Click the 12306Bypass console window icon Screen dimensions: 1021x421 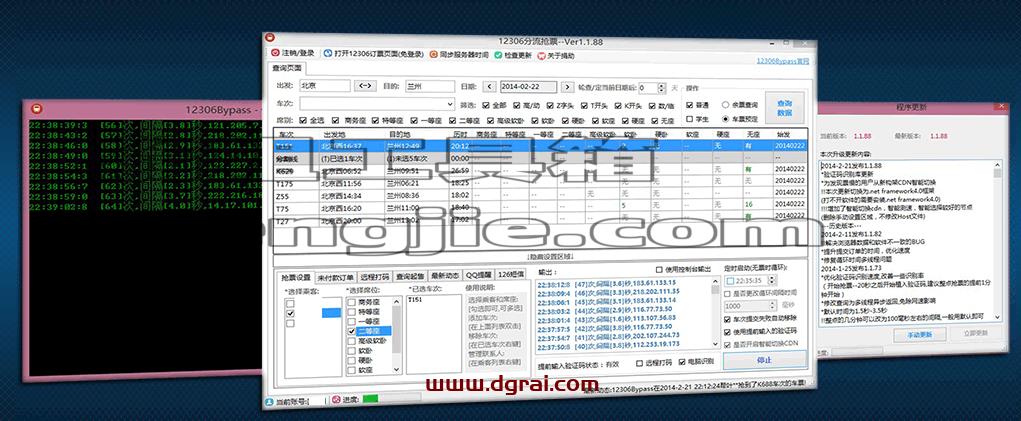pyautogui.click(x=38, y=109)
